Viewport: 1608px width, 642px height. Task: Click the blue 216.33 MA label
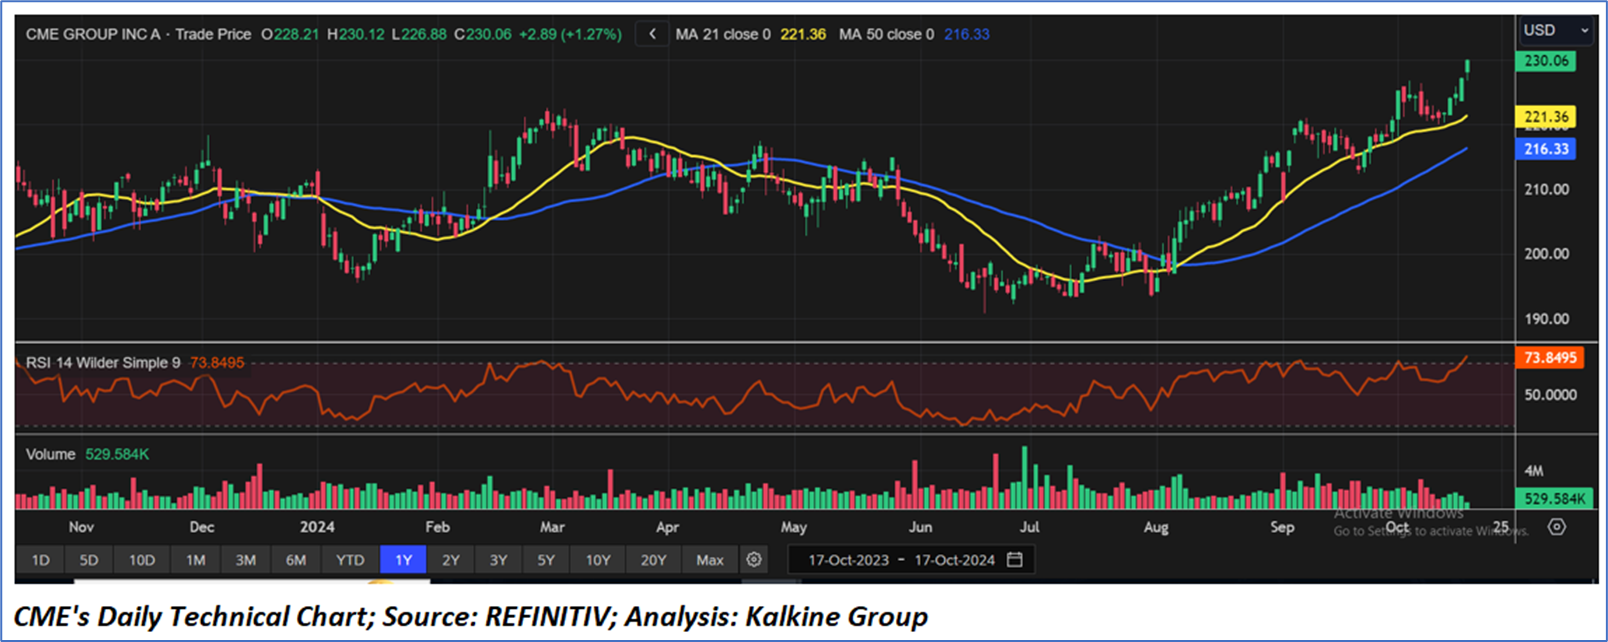tap(1546, 149)
